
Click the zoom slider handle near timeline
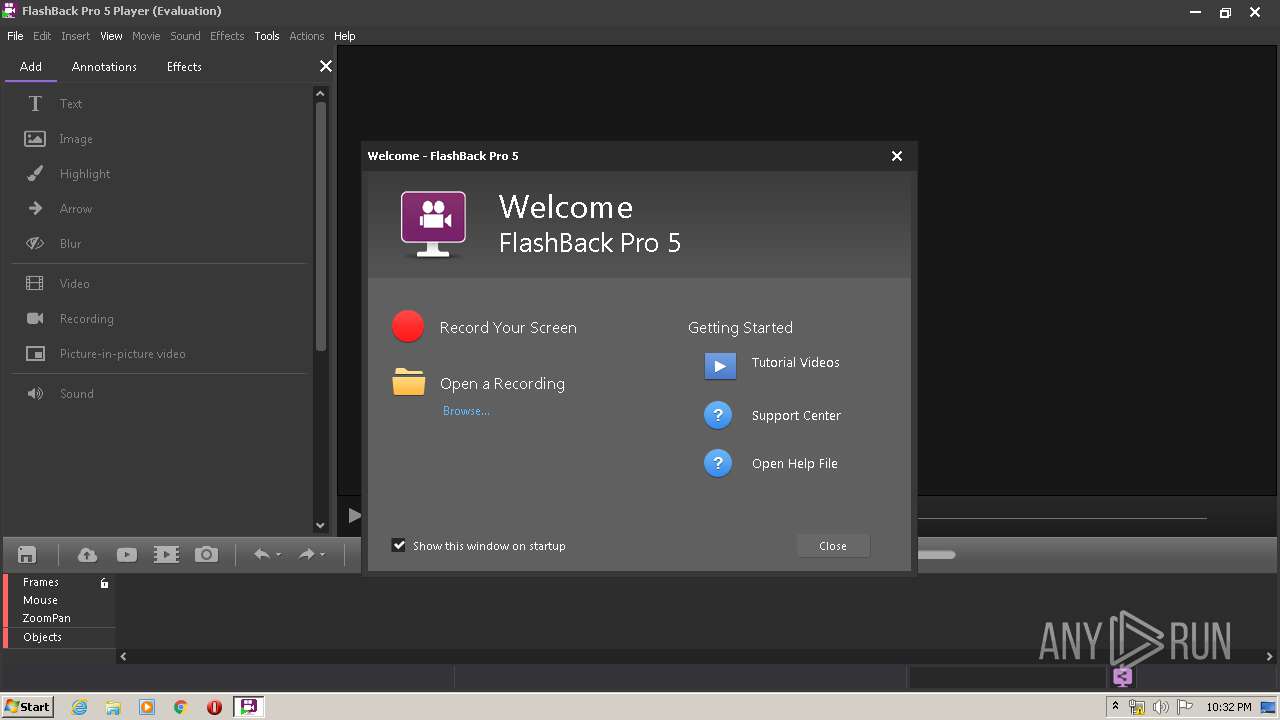(x=936, y=555)
